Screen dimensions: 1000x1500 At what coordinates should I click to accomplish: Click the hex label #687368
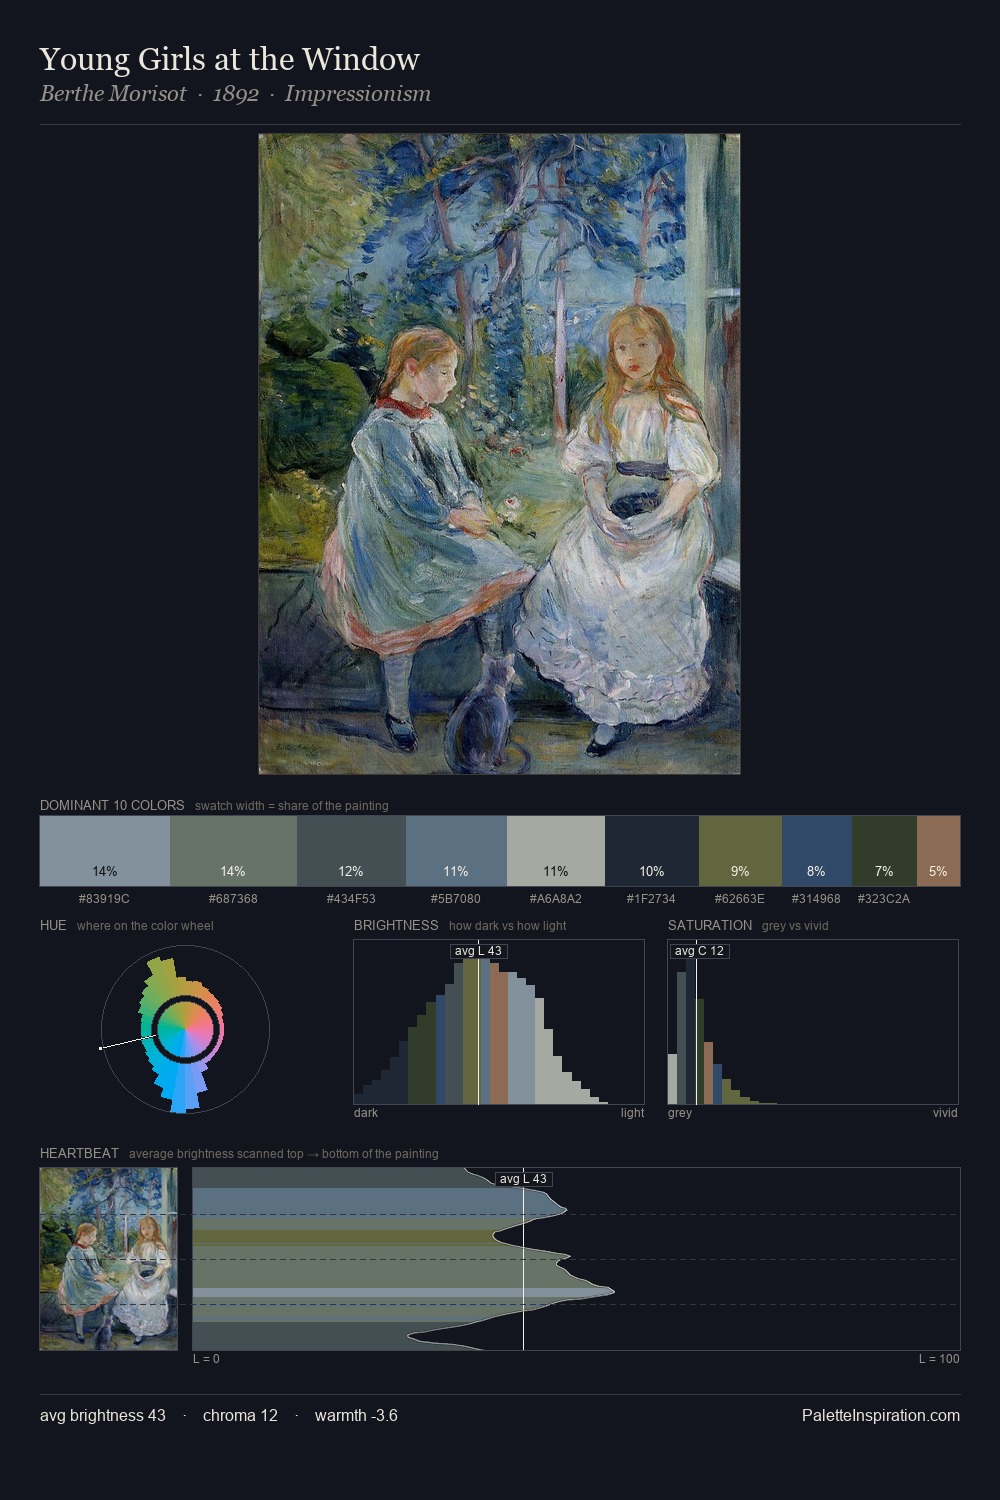[233, 899]
